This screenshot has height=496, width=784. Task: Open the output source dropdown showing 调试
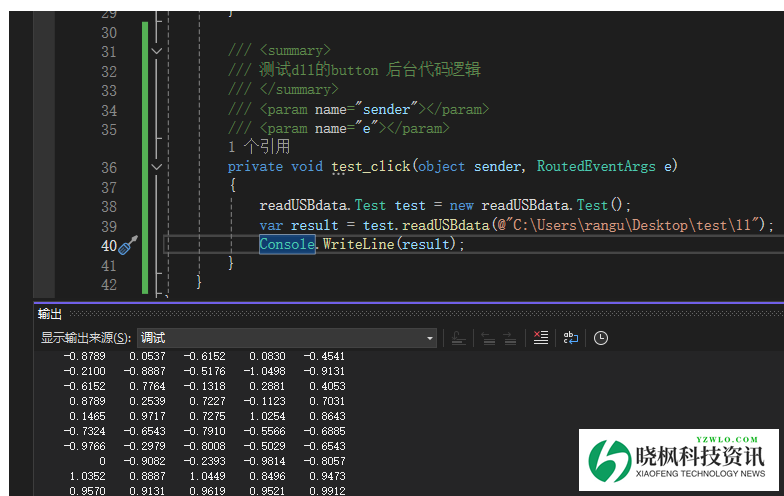tap(287, 338)
